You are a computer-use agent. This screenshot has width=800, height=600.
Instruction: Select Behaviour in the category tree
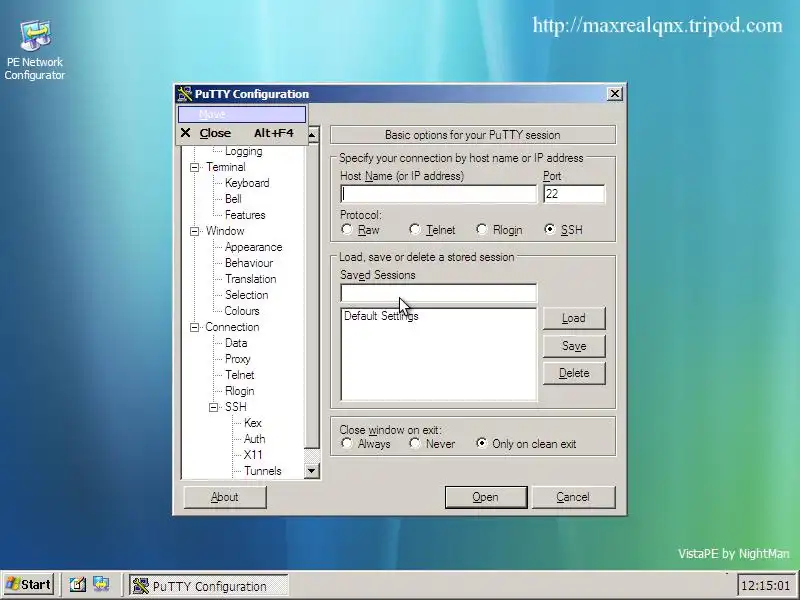pyautogui.click(x=248, y=263)
